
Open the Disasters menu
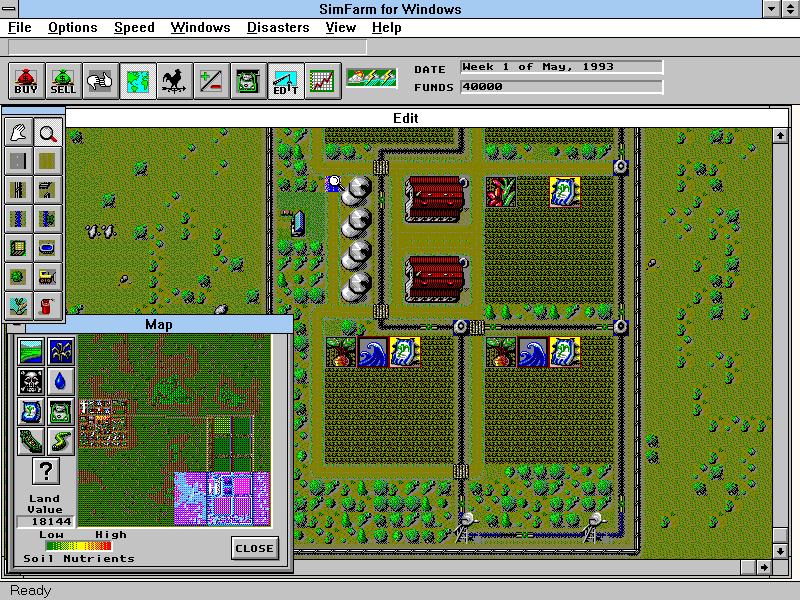pos(278,28)
